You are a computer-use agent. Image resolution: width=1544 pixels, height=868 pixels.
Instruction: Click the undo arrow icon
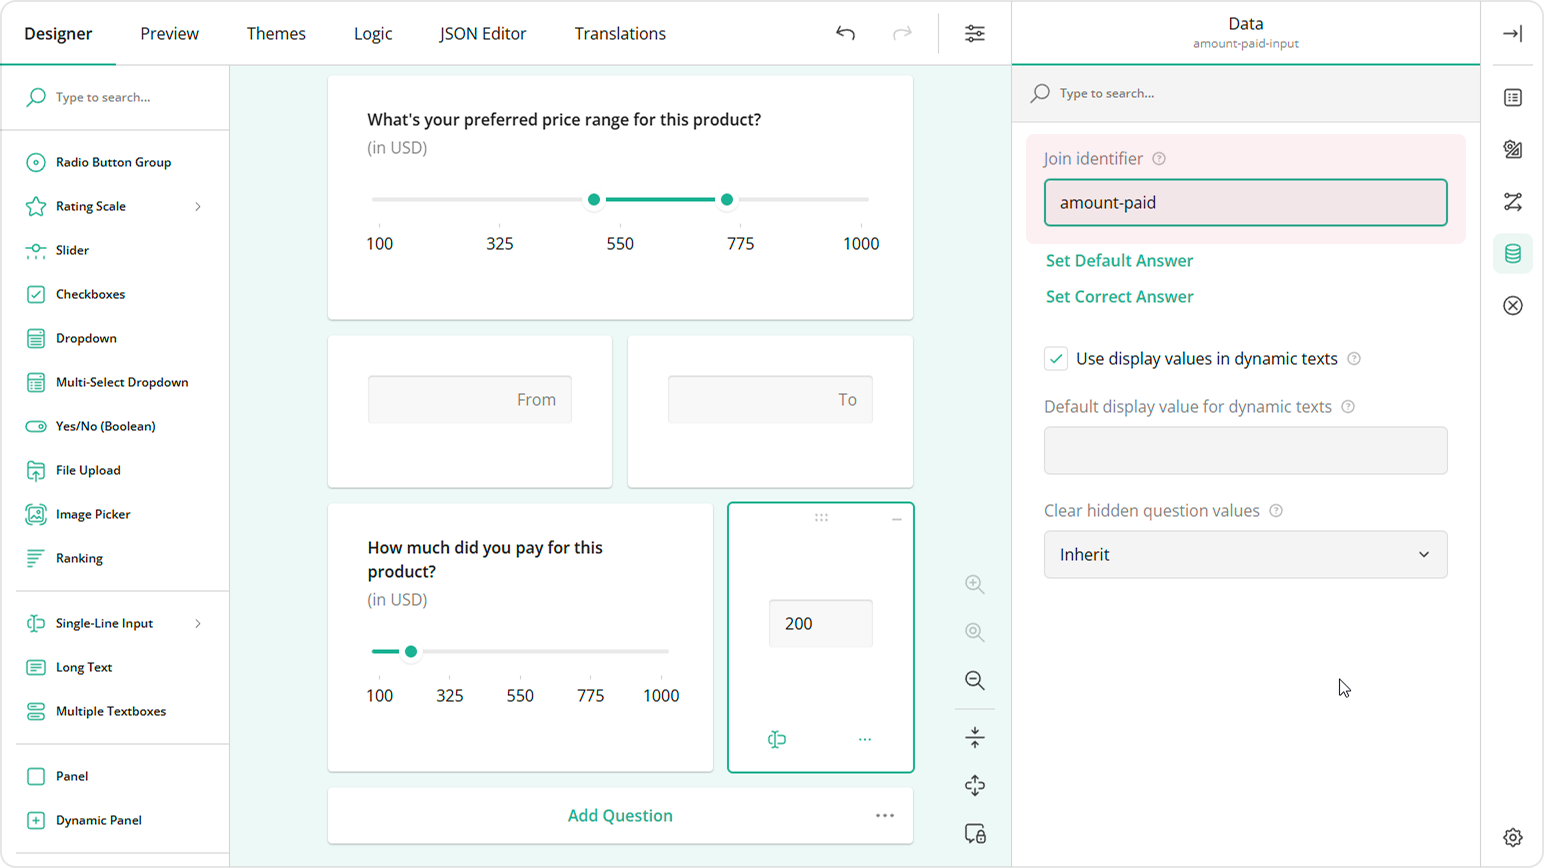[845, 33]
